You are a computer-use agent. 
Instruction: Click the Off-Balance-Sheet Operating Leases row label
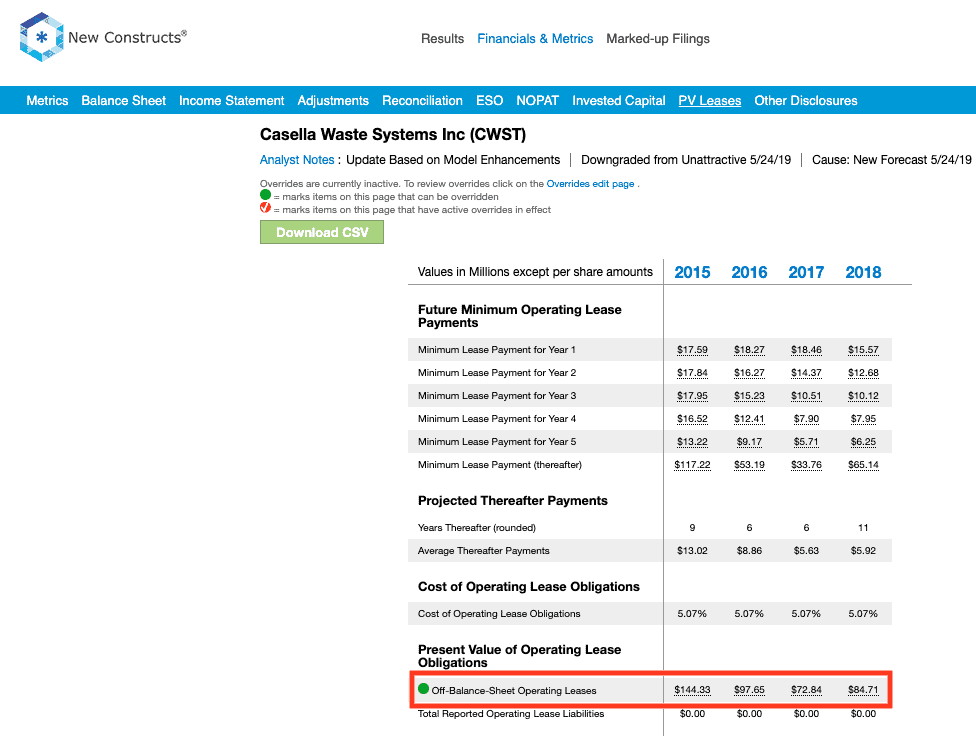point(514,691)
